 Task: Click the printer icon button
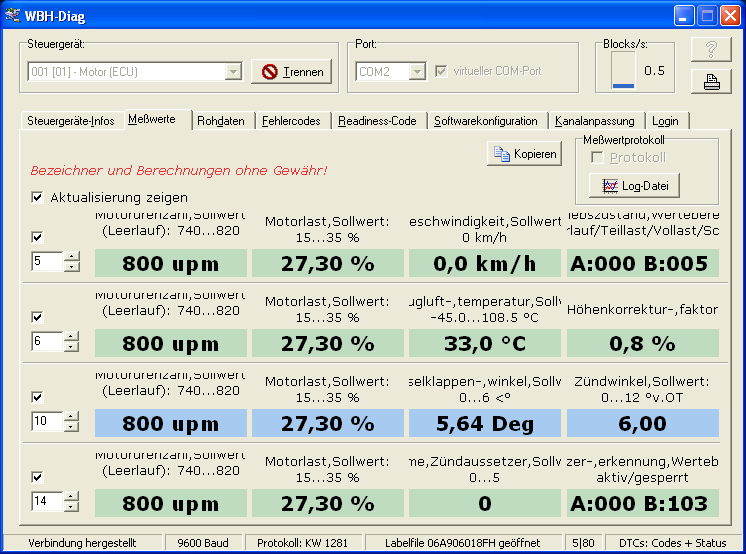click(711, 83)
